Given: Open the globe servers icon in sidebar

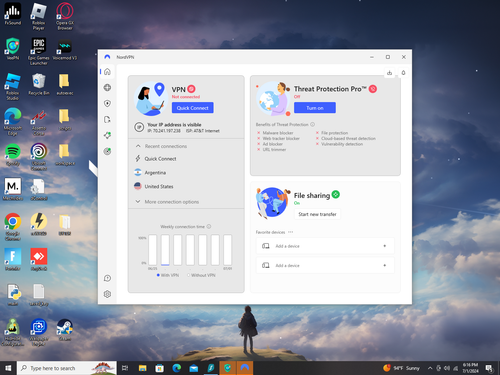Looking at the screenshot, I should (107, 88).
